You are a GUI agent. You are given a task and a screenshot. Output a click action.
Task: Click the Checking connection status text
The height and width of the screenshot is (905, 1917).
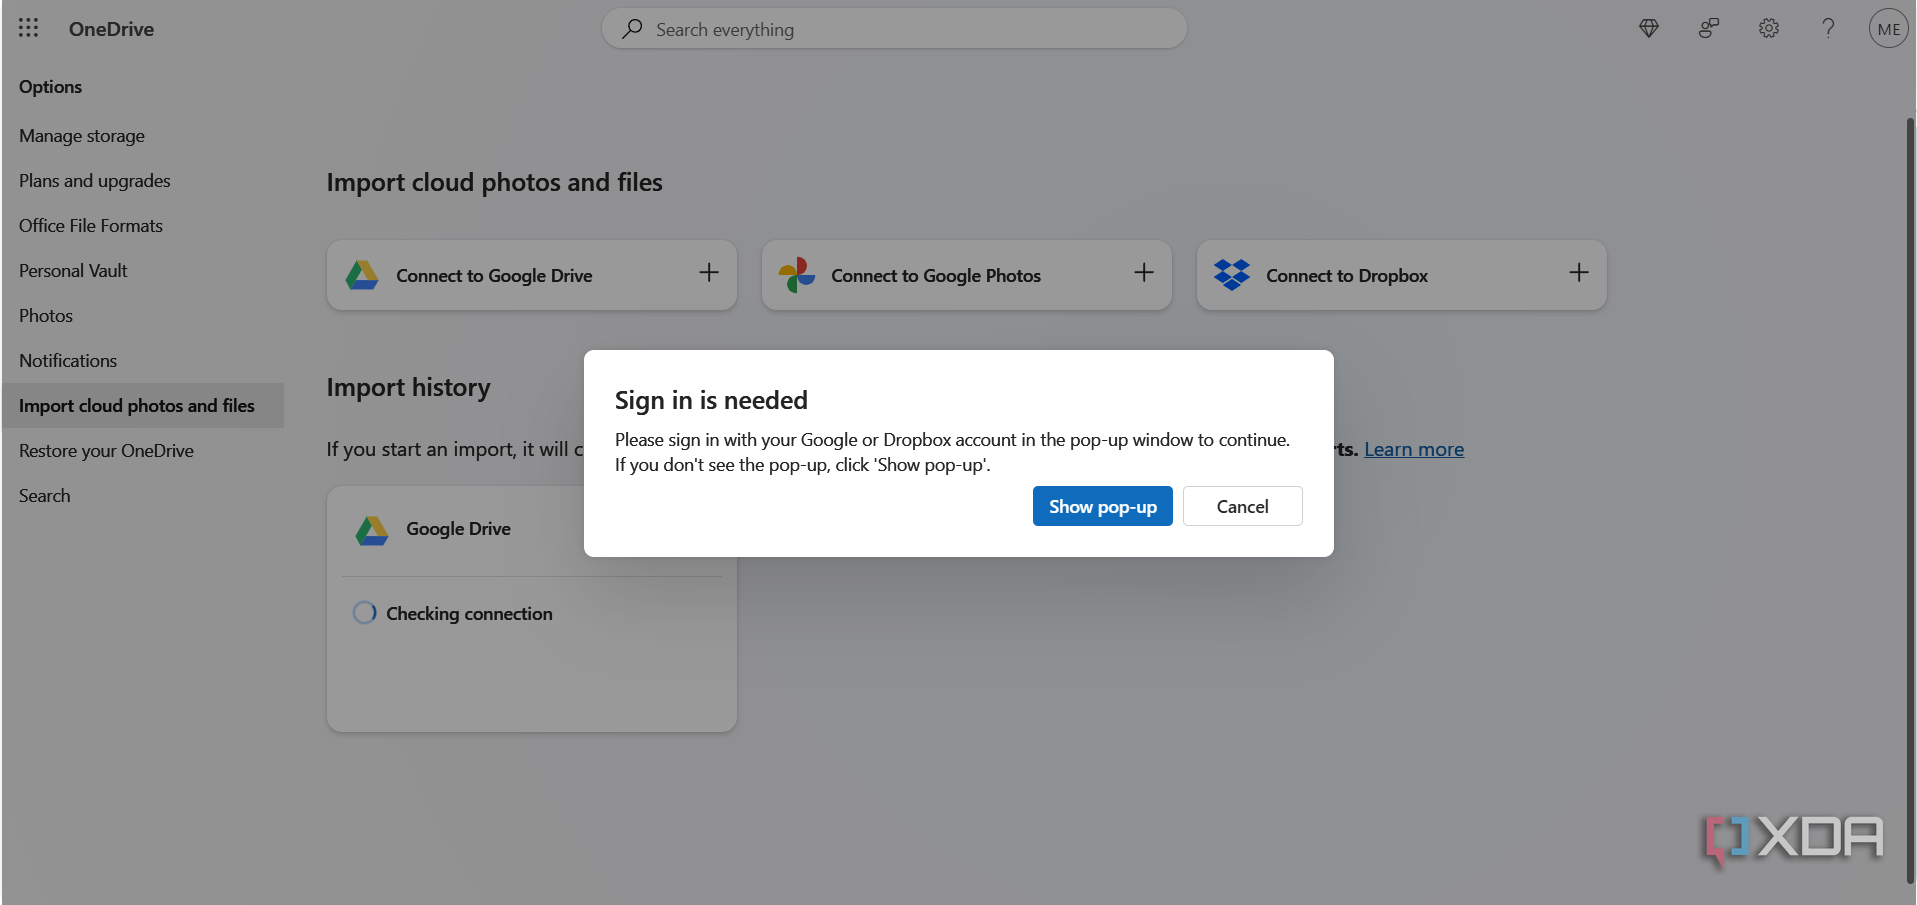coord(469,614)
